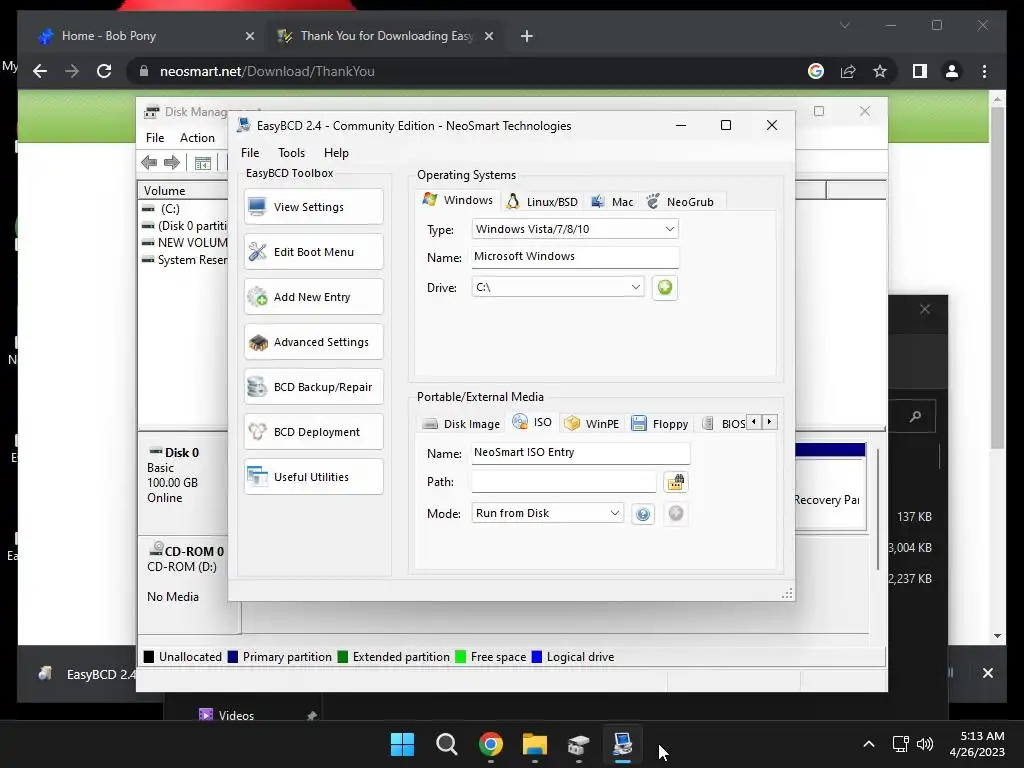Viewport: 1024px width, 768px height.
Task: Open View Settings in EasyBCD Toolbox
Action: (313, 207)
